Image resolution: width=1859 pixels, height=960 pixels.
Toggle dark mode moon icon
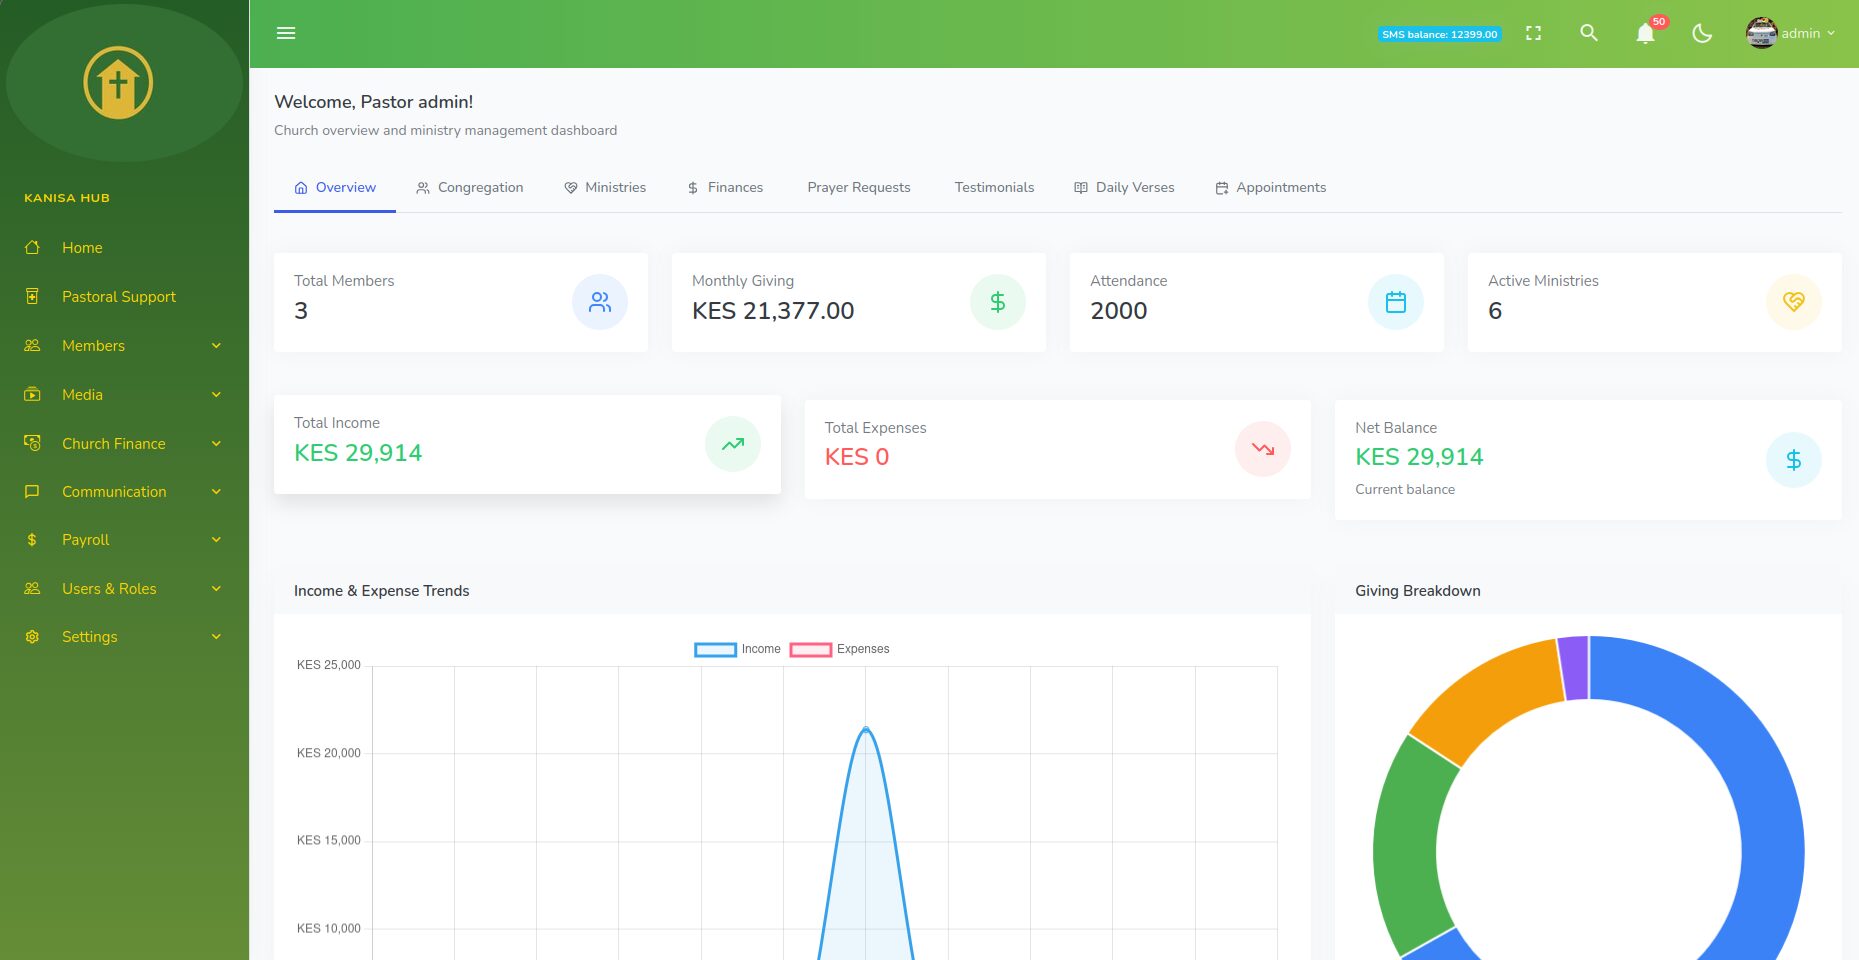[1702, 33]
